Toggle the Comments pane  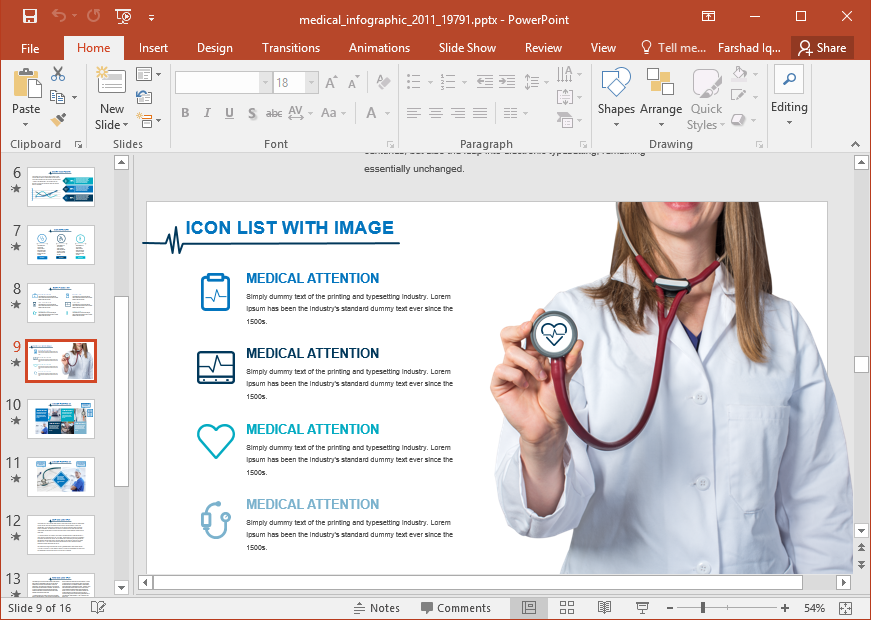[x=455, y=608]
